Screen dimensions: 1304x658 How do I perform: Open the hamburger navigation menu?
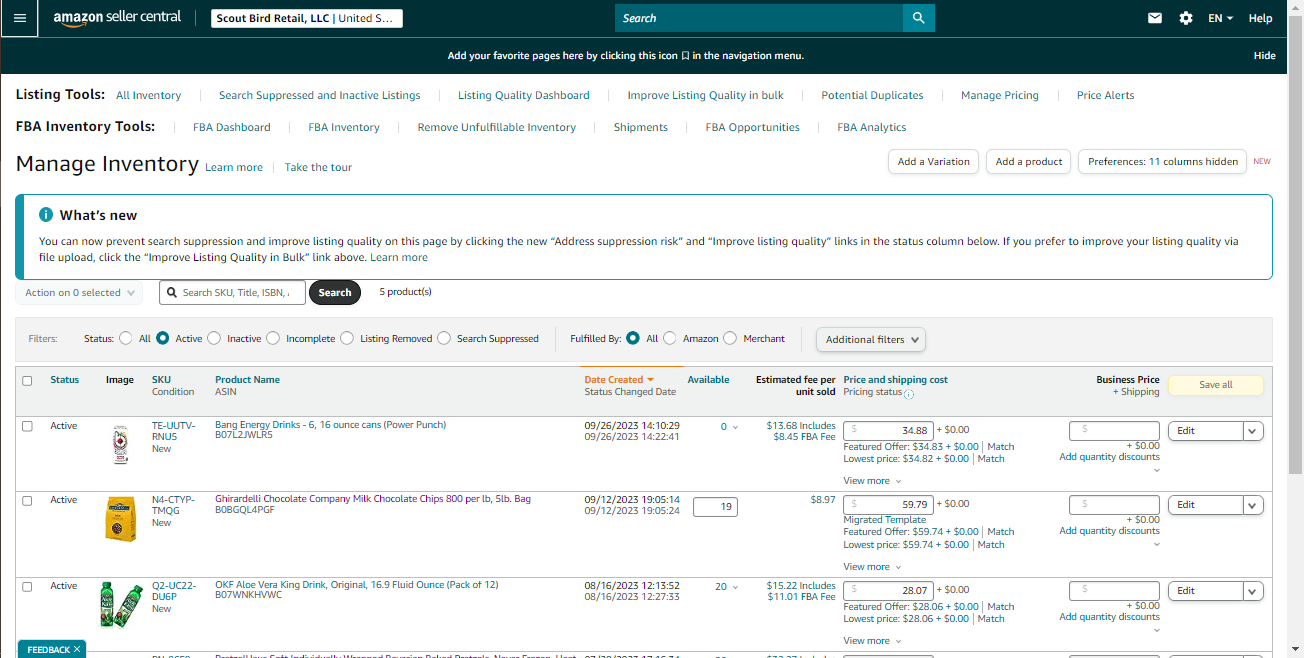point(20,18)
